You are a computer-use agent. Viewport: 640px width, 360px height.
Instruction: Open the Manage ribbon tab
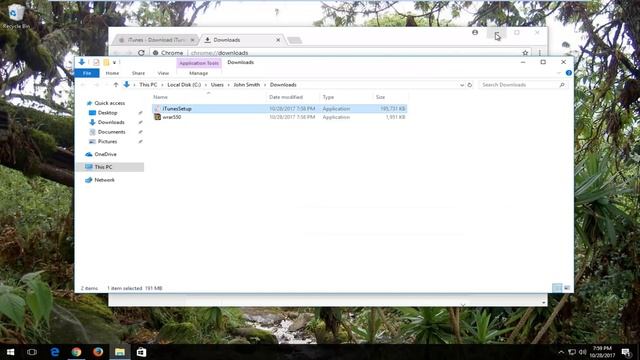pos(198,73)
